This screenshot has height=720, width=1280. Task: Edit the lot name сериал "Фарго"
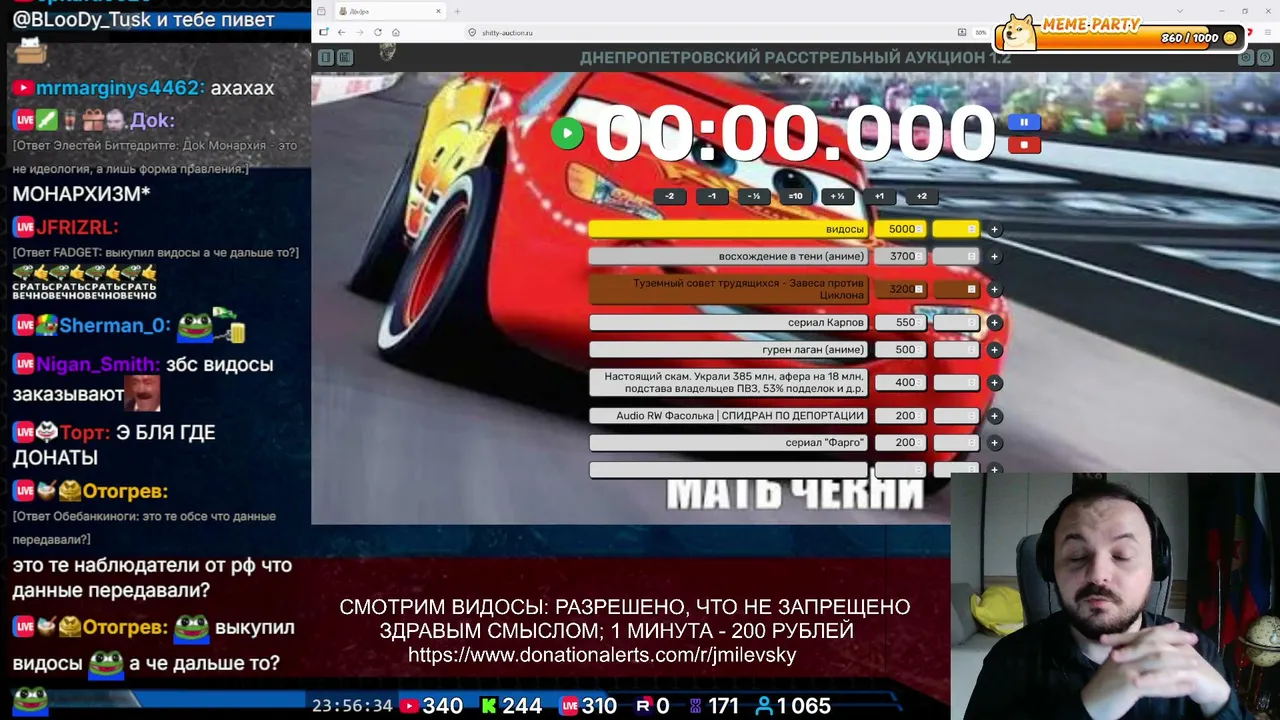click(x=728, y=443)
